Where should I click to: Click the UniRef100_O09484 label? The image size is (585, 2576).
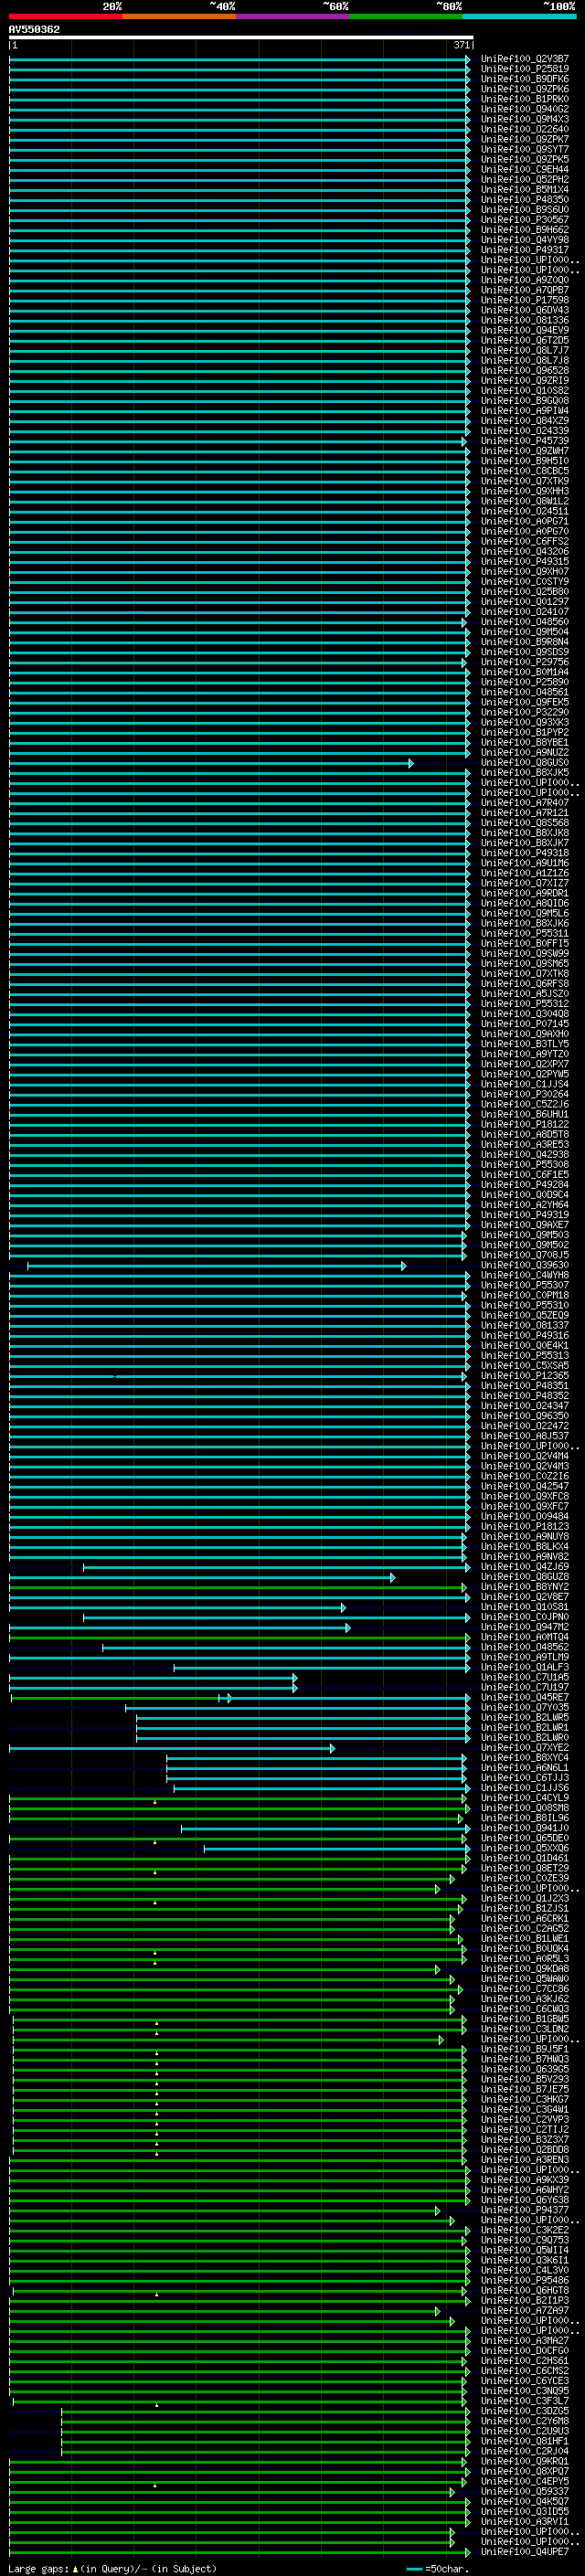[525, 1516]
